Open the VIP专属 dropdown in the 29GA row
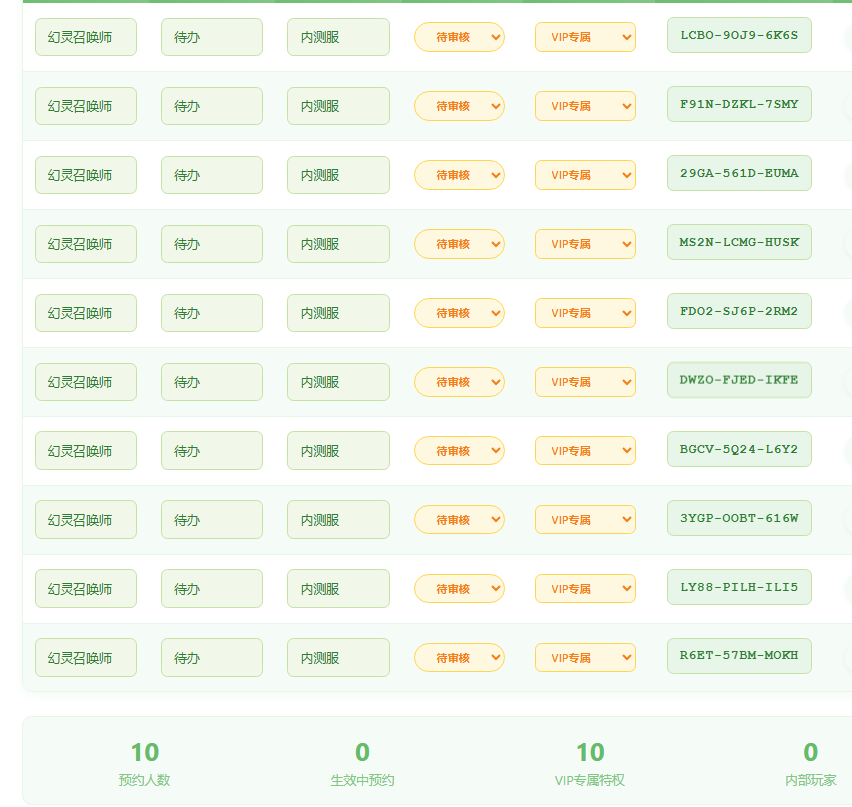 [x=585, y=175]
